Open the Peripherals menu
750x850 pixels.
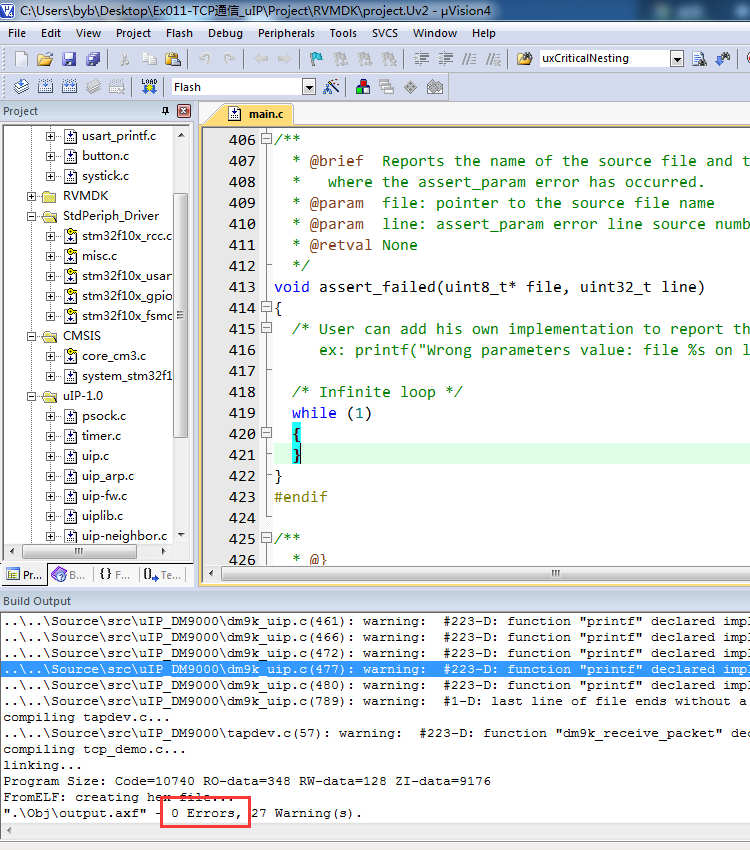(286, 34)
